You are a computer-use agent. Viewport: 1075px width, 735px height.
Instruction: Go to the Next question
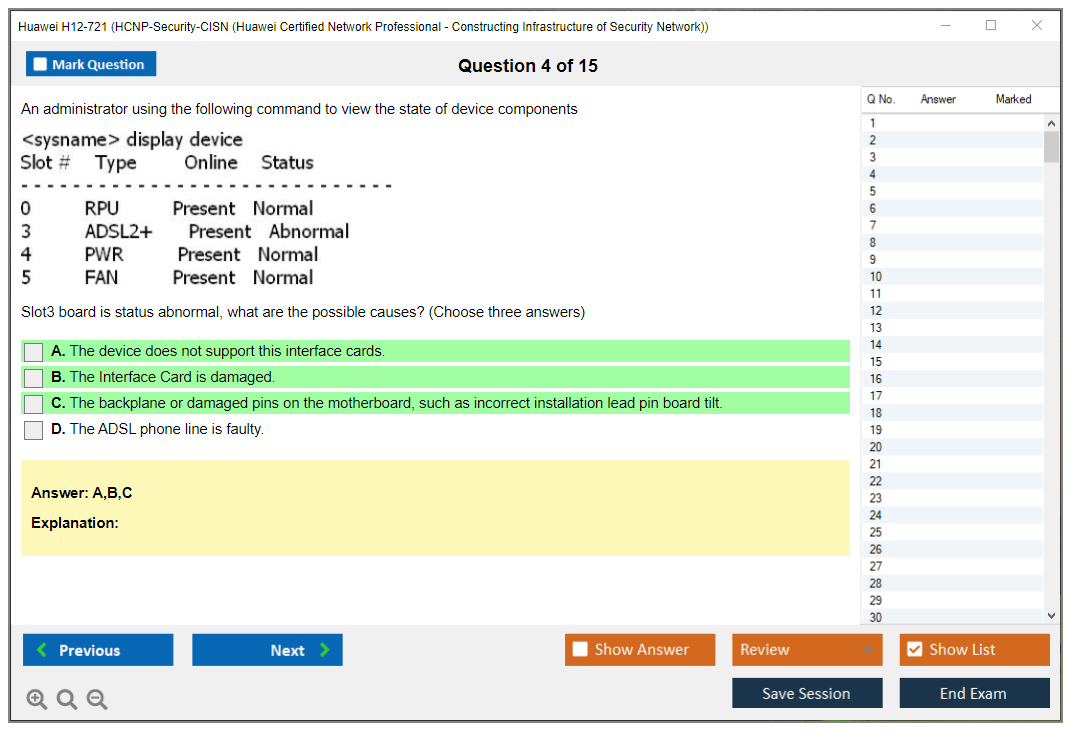pos(267,650)
